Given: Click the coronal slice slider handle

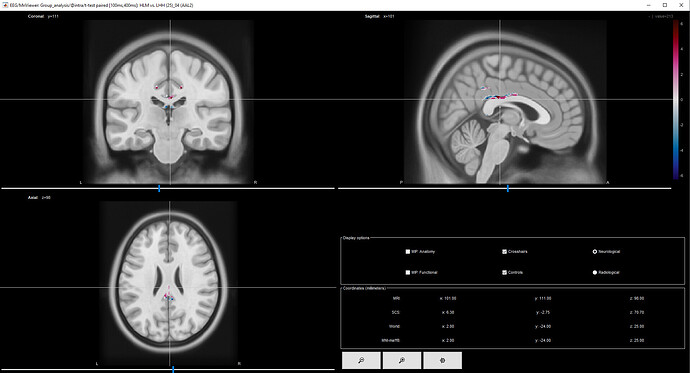Looking at the screenshot, I should point(159,188).
